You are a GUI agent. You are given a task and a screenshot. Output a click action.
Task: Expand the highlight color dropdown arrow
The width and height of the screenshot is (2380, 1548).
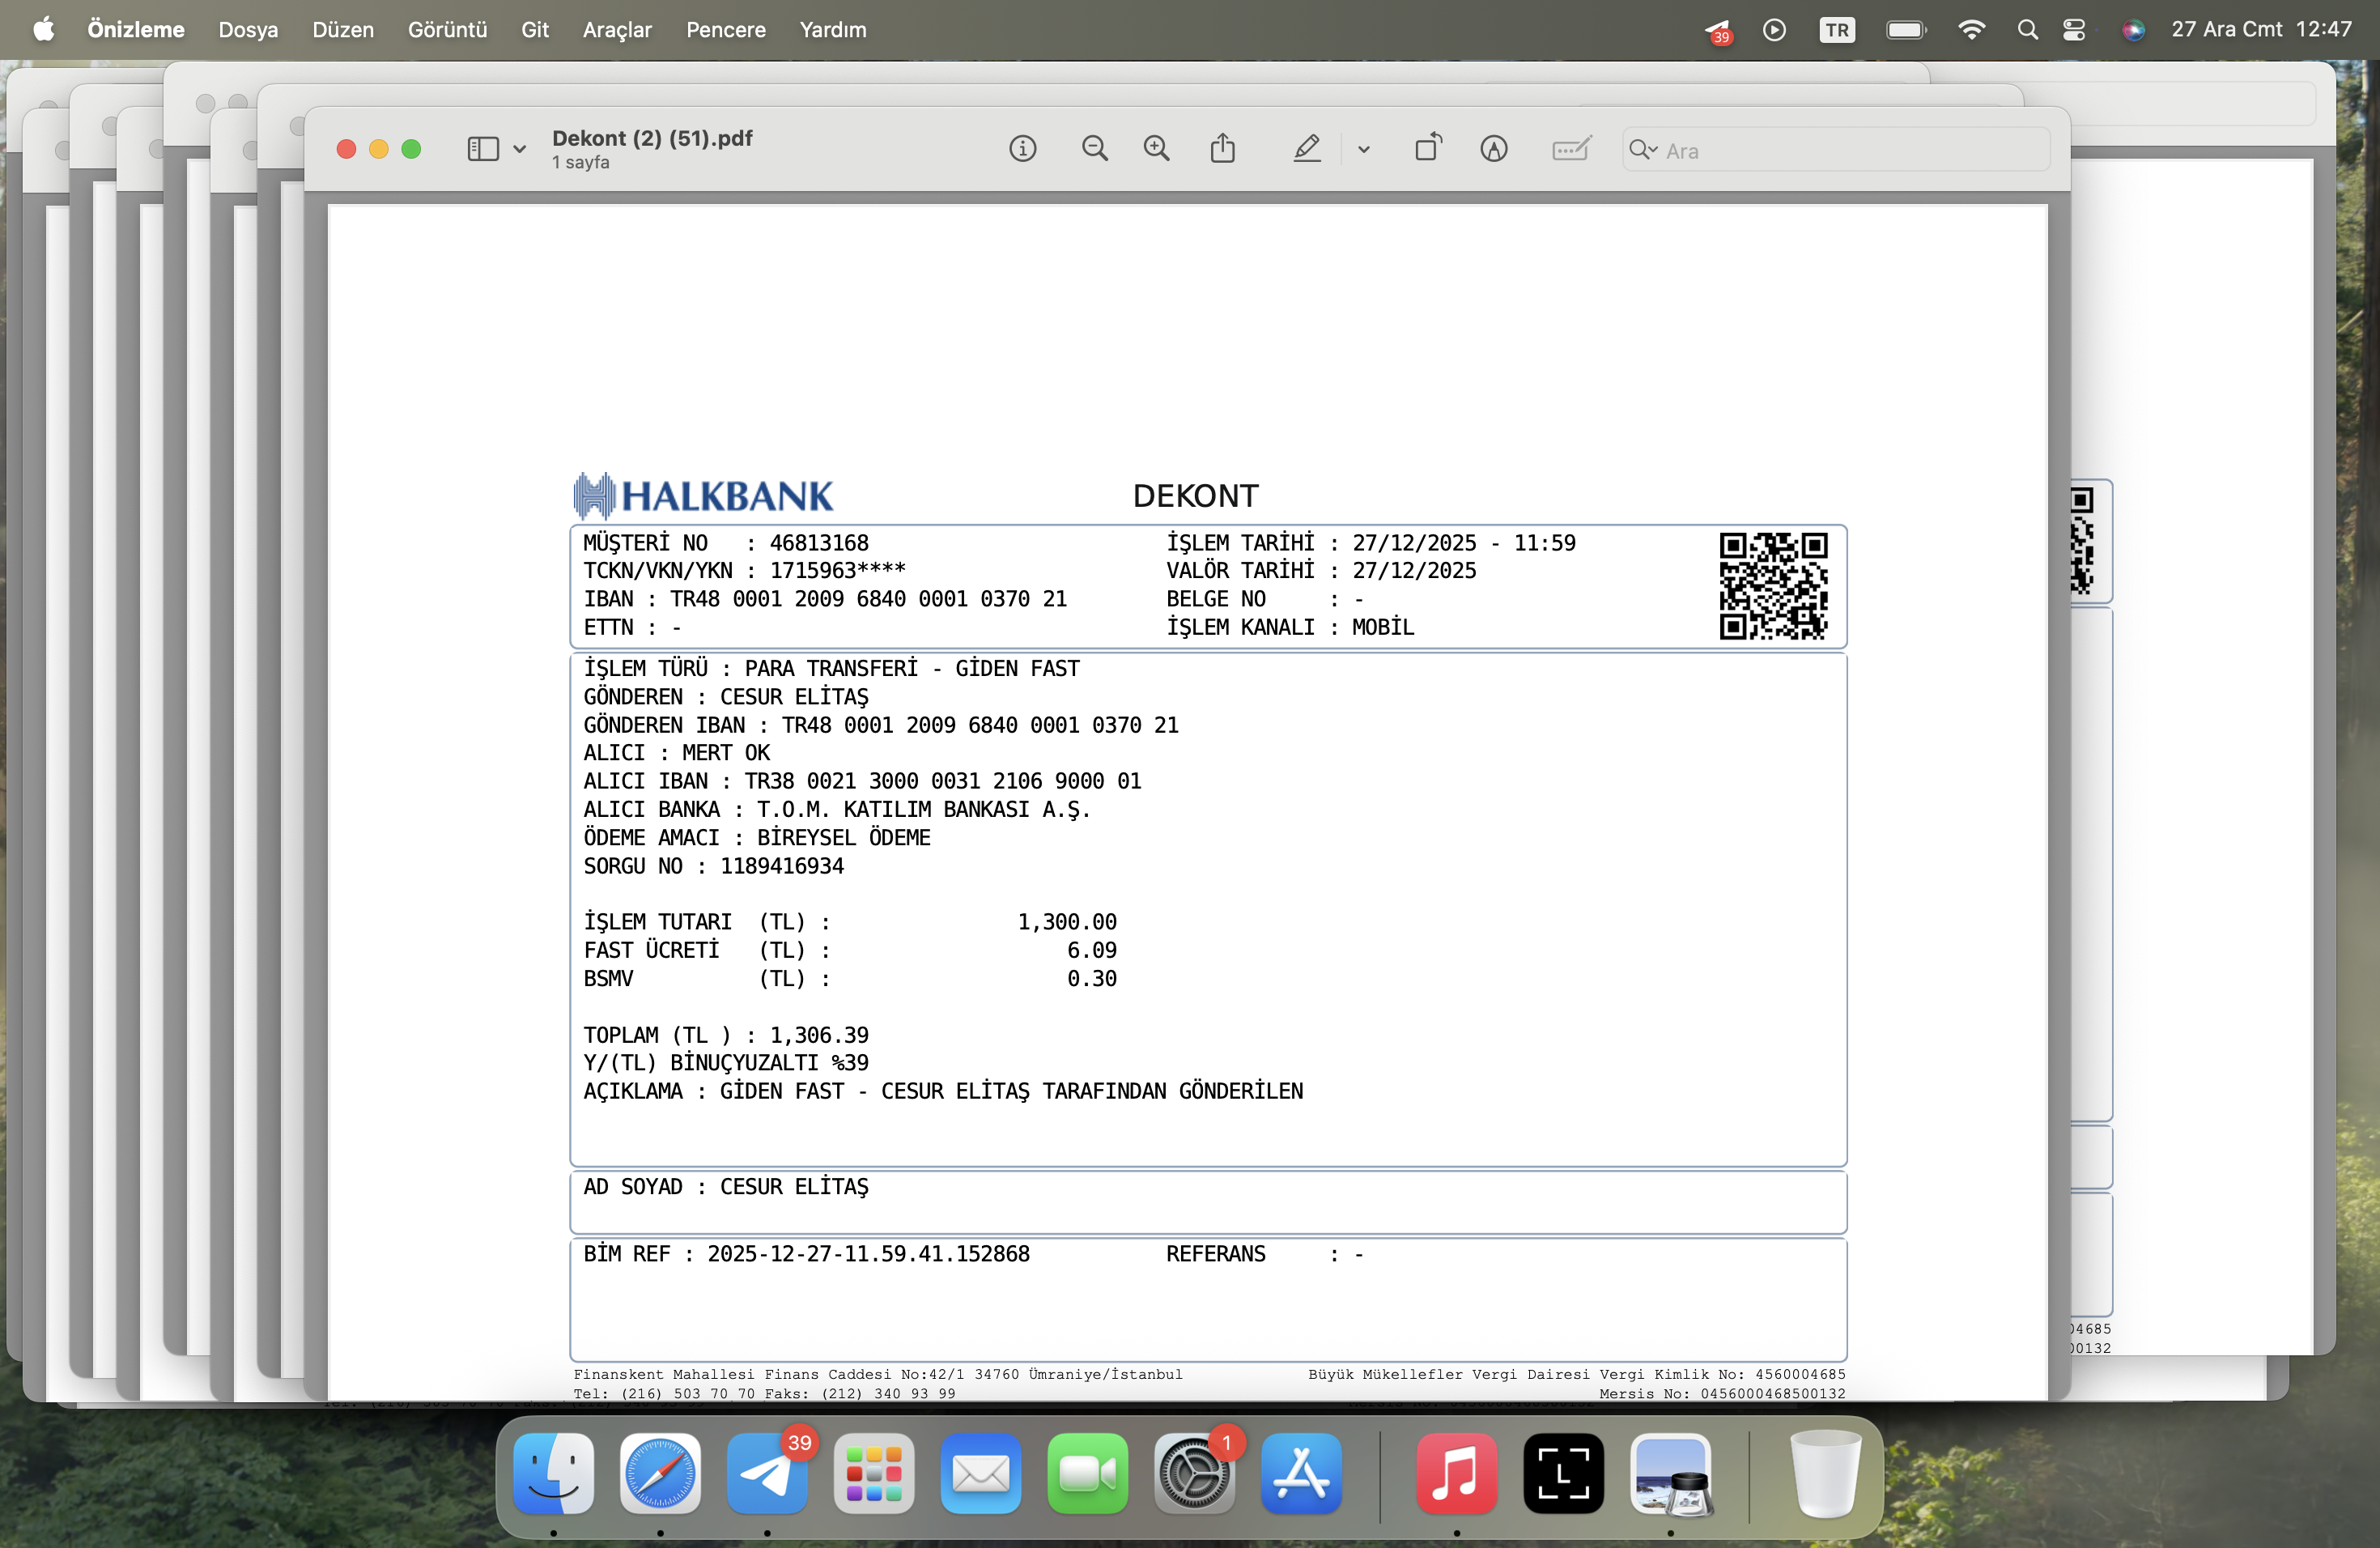pos(1363,150)
